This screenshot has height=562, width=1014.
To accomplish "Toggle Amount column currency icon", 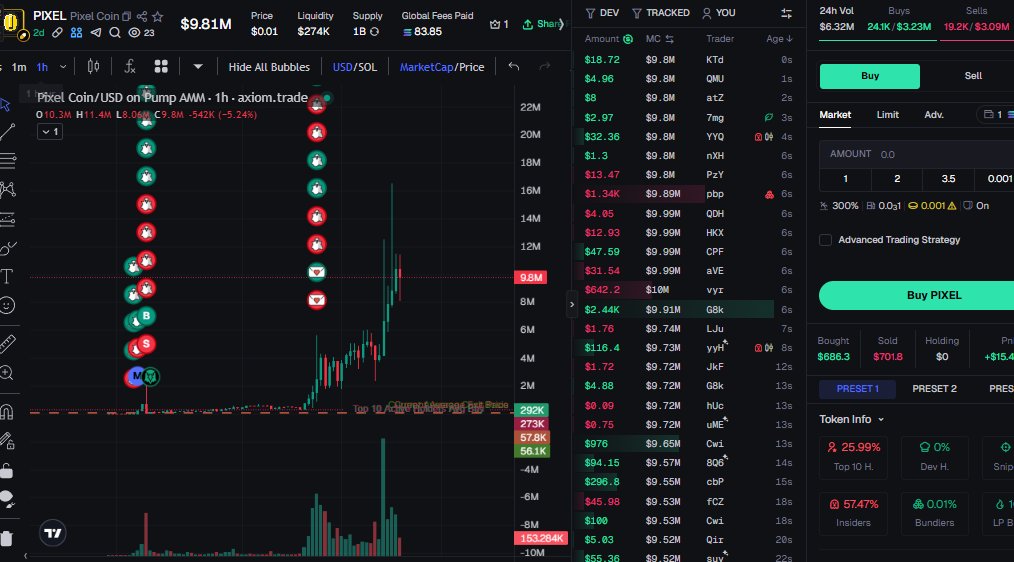I will (x=627, y=39).
